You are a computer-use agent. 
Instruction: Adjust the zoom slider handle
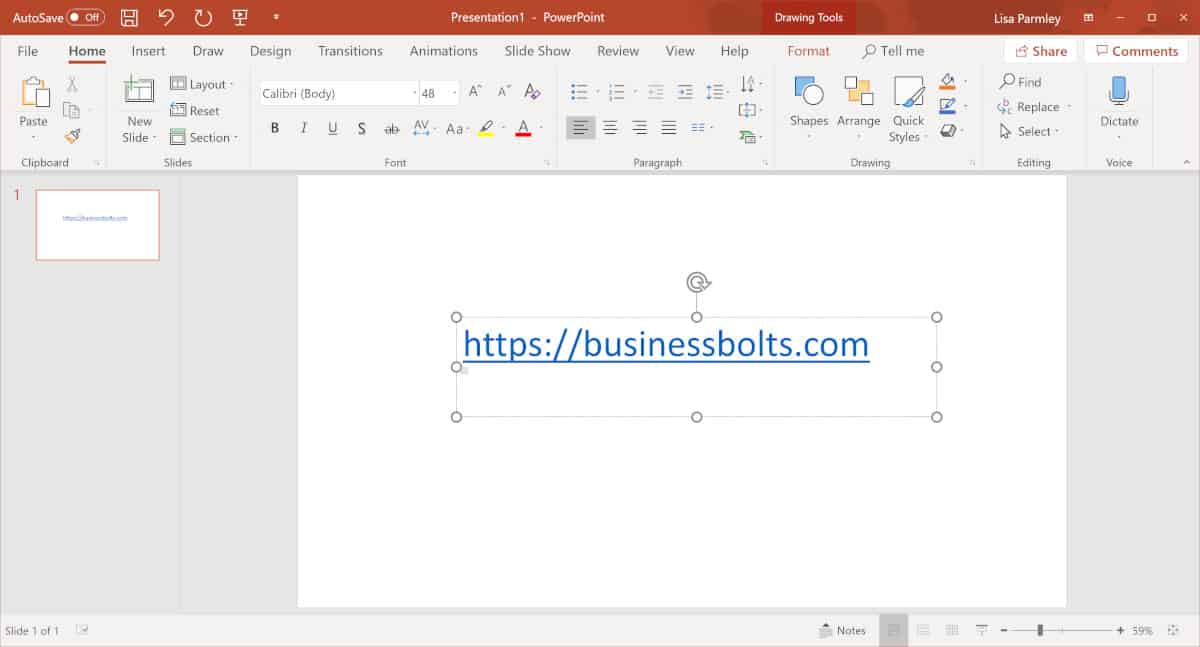pyautogui.click(x=1040, y=630)
